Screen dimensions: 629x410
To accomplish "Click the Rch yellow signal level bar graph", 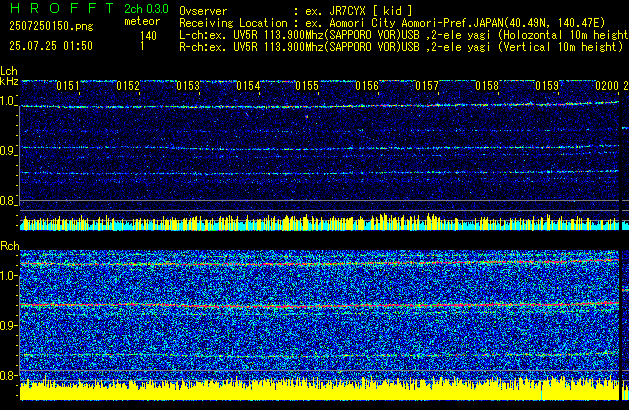I will click(x=319, y=389).
